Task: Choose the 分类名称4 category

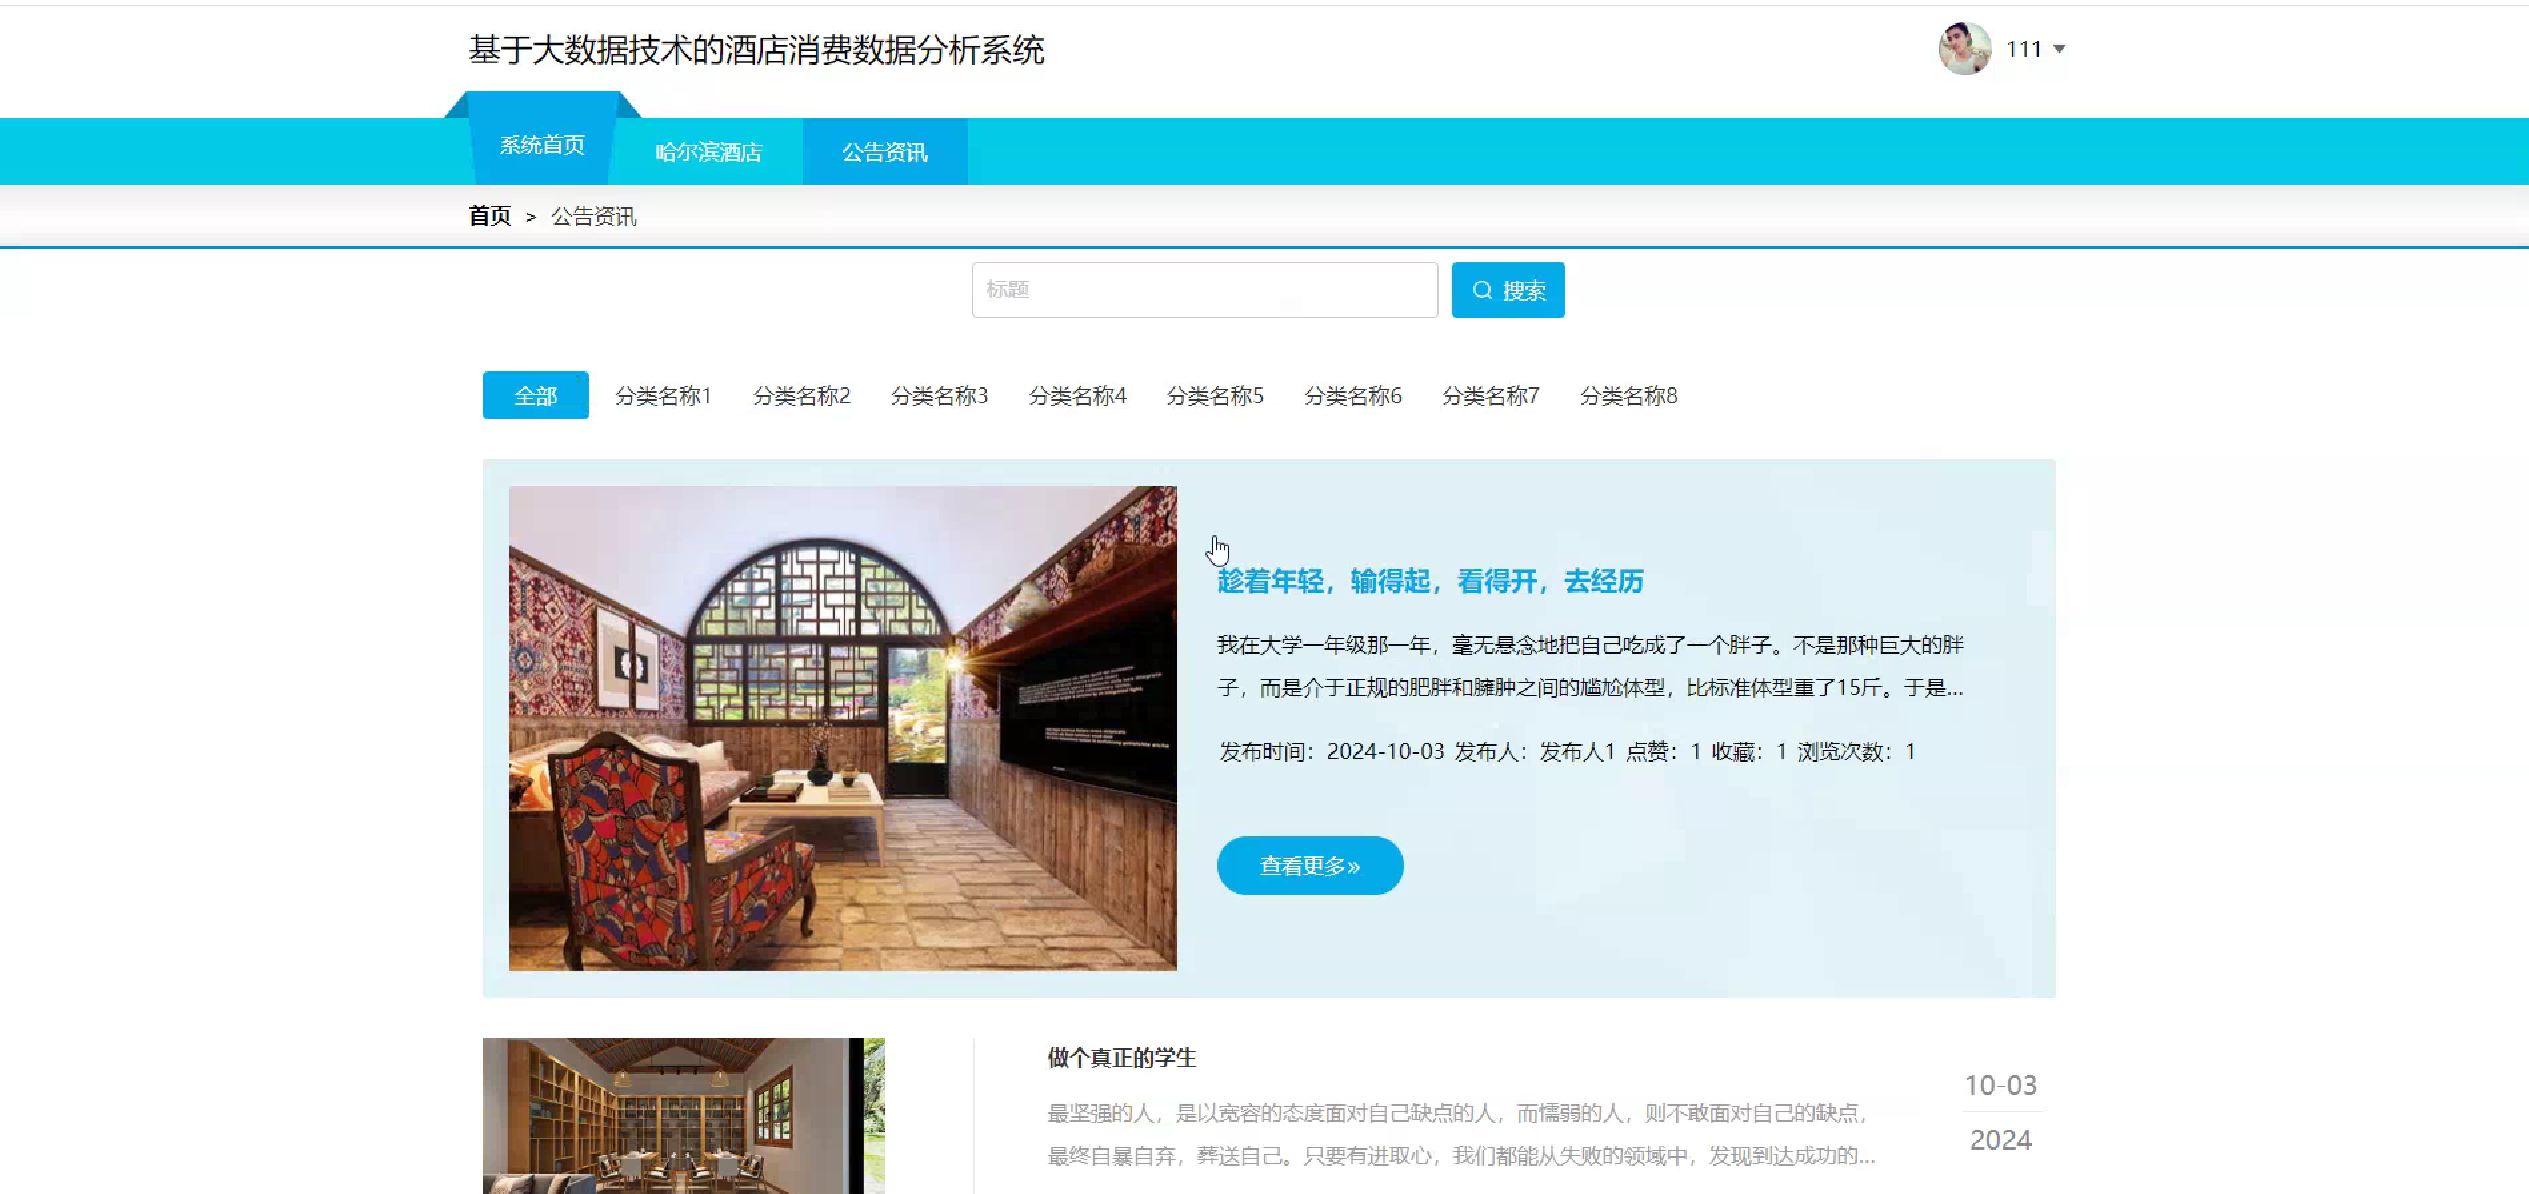Action: [1077, 396]
